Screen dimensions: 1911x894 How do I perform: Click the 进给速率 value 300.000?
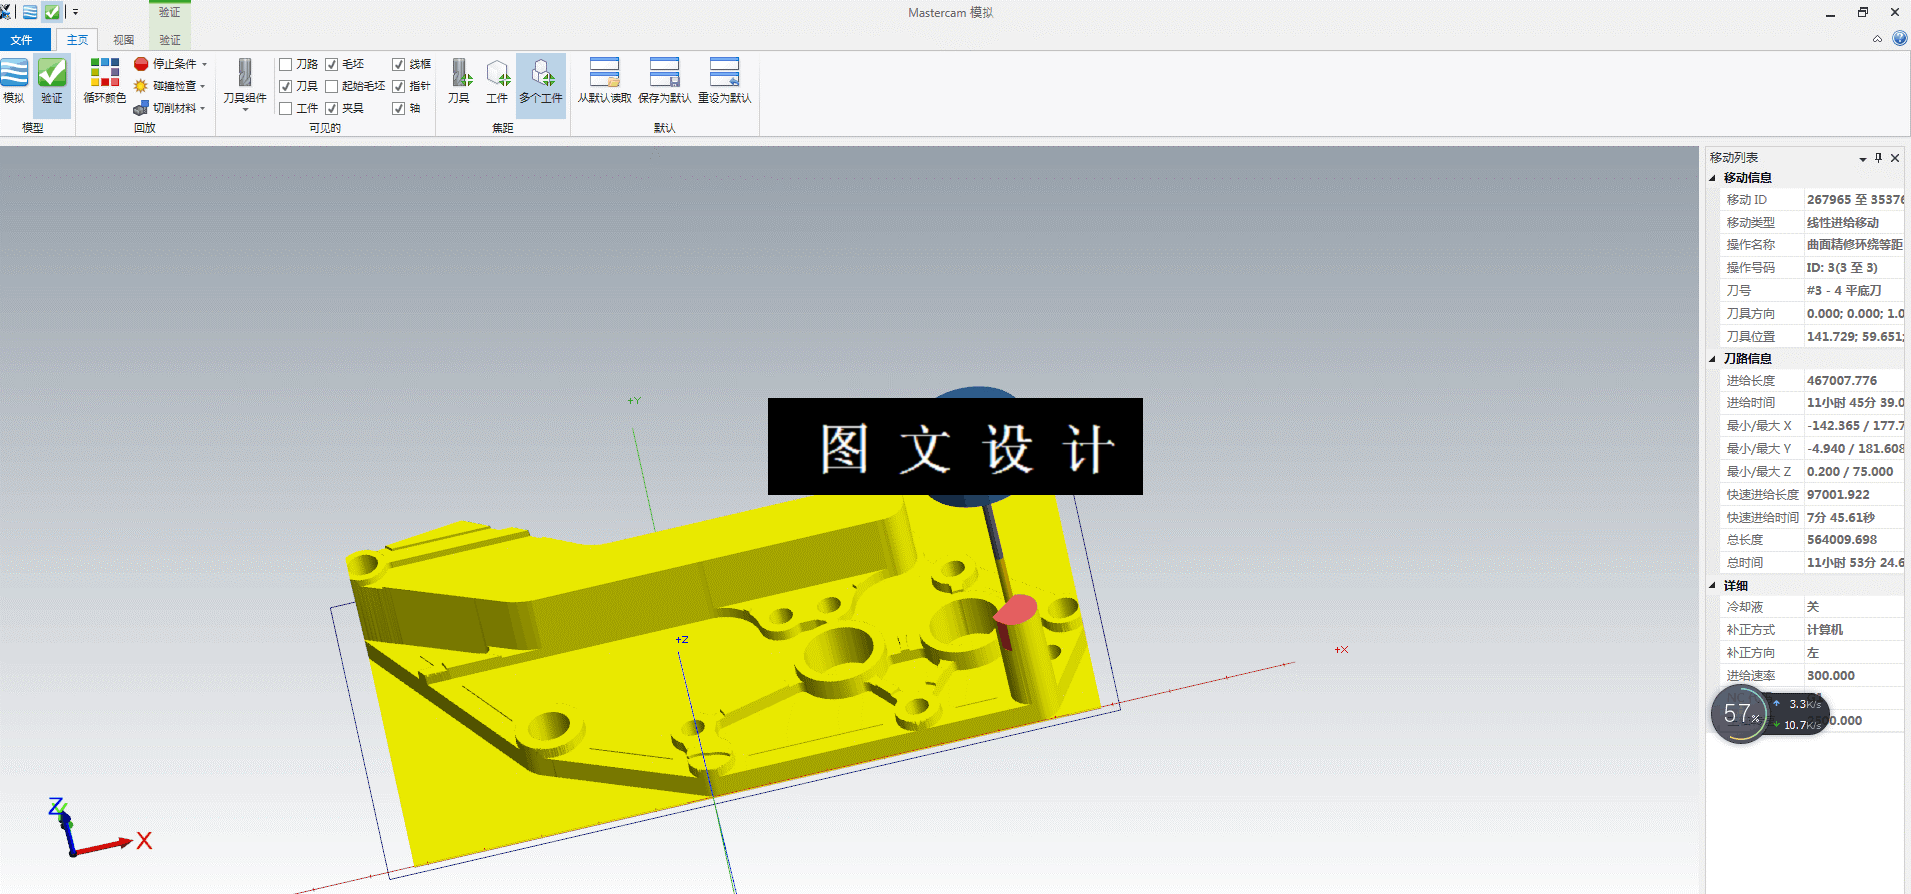(x=1854, y=676)
